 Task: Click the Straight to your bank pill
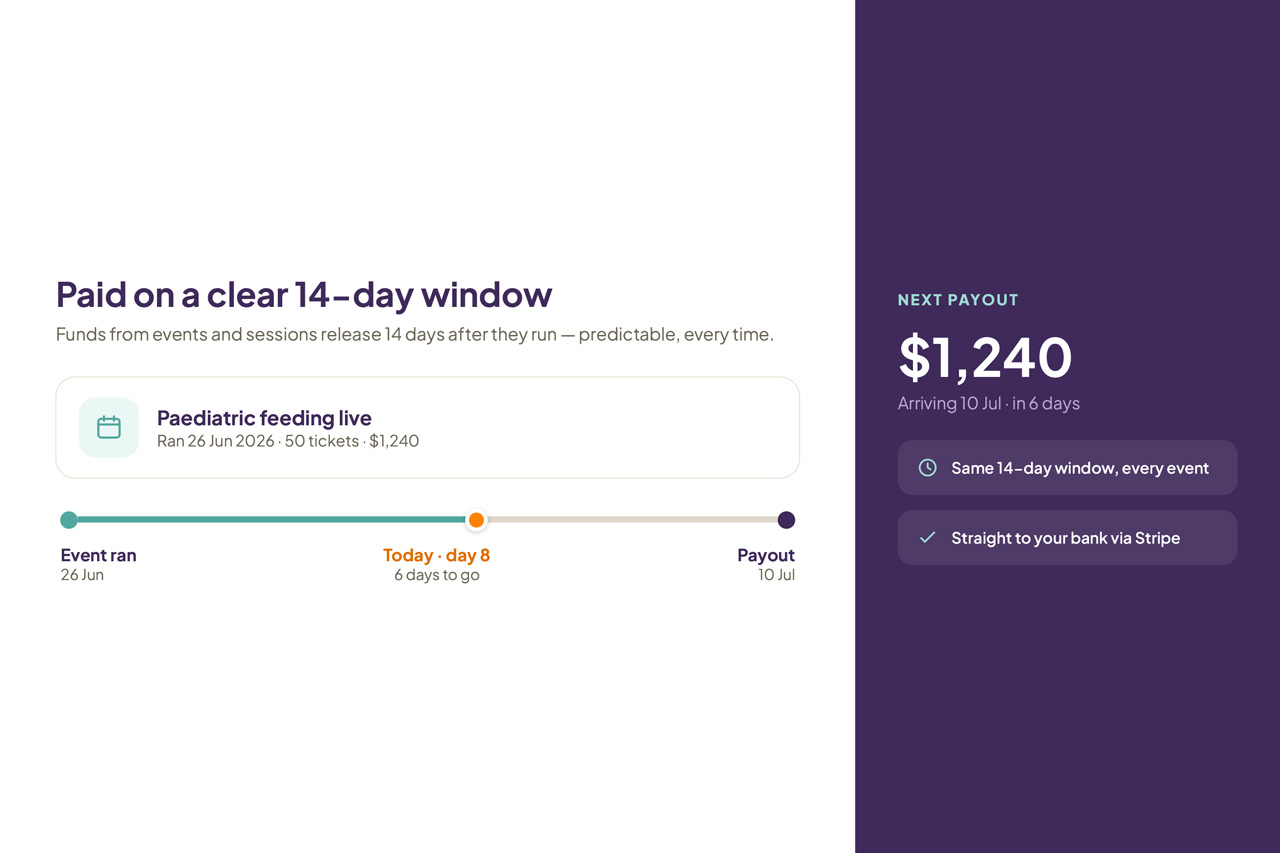1068,538
